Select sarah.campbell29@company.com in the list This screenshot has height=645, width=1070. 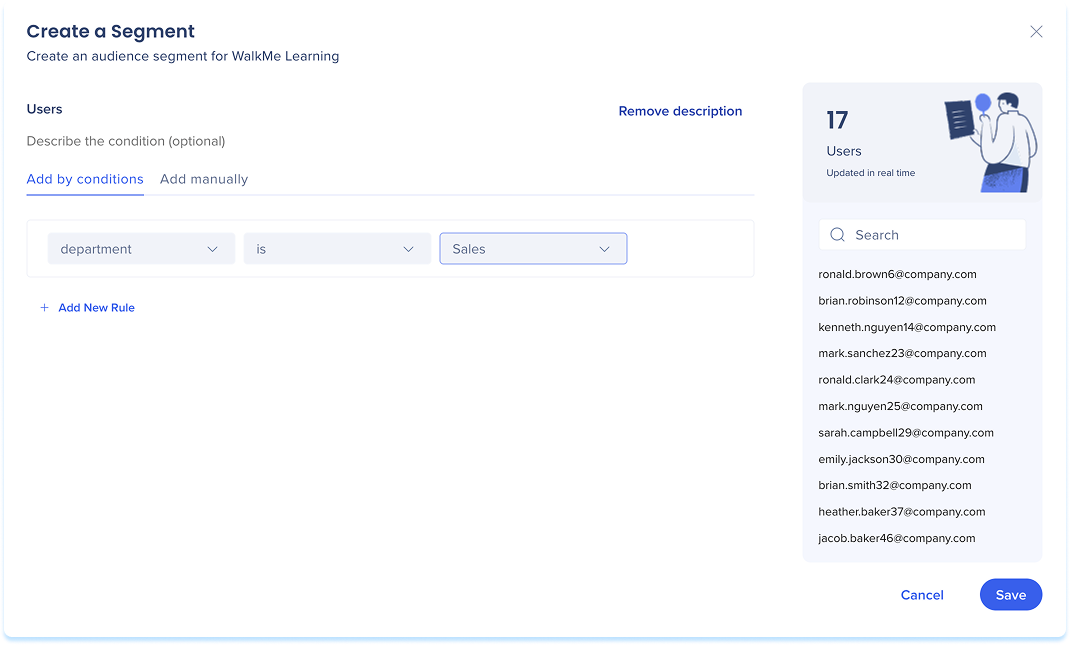[x=906, y=433]
